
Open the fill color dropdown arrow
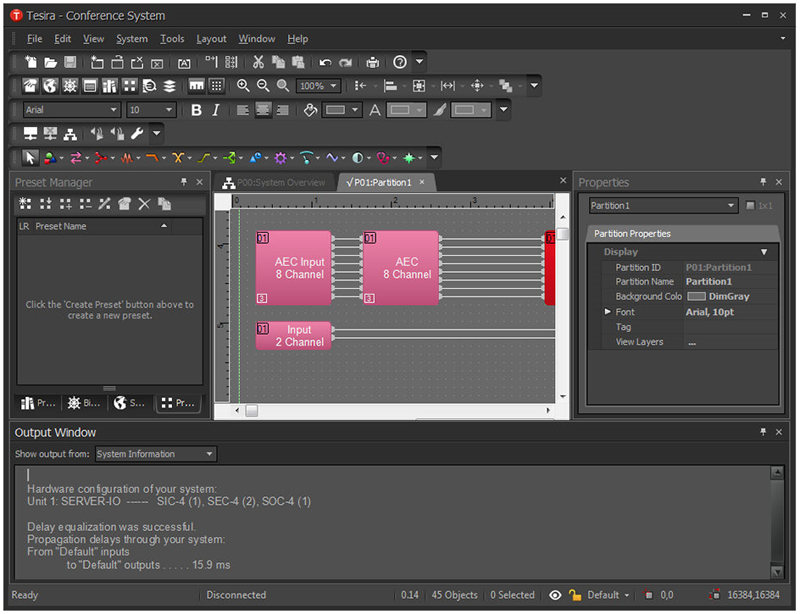(x=355, y=110)
